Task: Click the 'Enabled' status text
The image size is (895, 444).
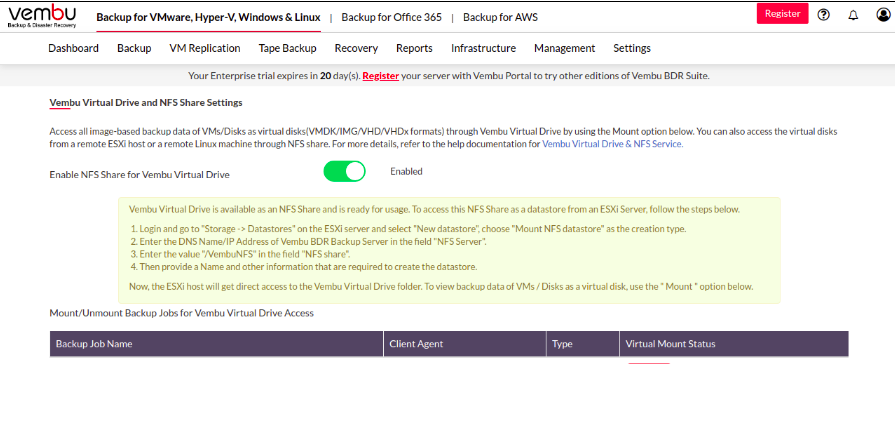Action: click(x=406, y=171)
